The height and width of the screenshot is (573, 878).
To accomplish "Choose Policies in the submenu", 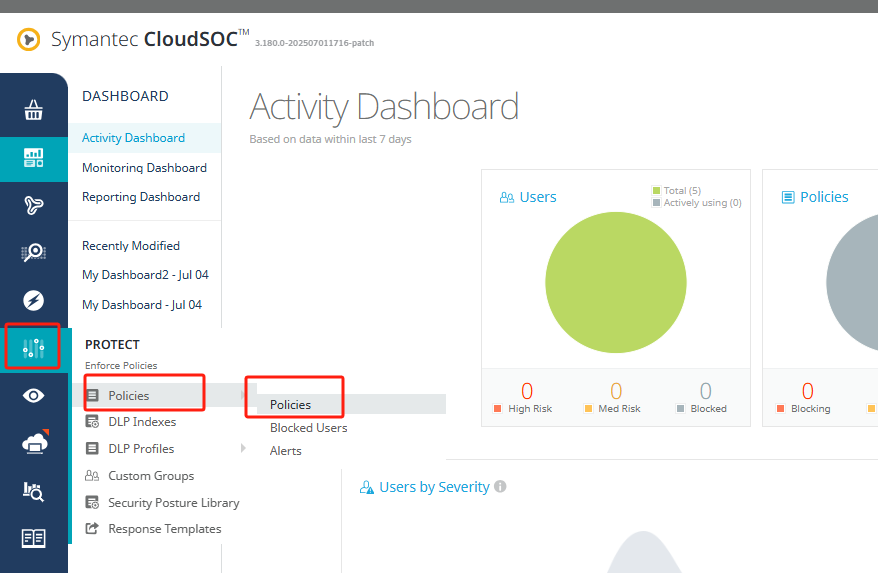I will tap(290, 404).
